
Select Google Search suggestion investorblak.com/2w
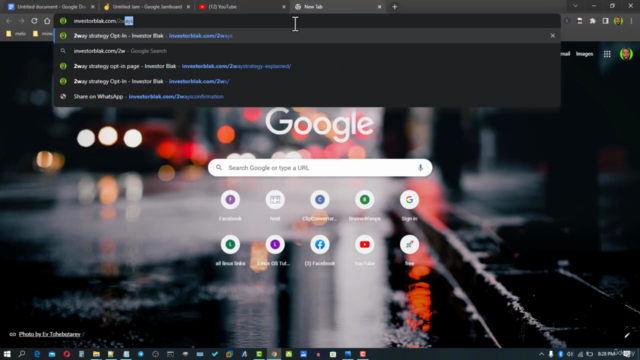pyautogui.click(x=307, y=51)
